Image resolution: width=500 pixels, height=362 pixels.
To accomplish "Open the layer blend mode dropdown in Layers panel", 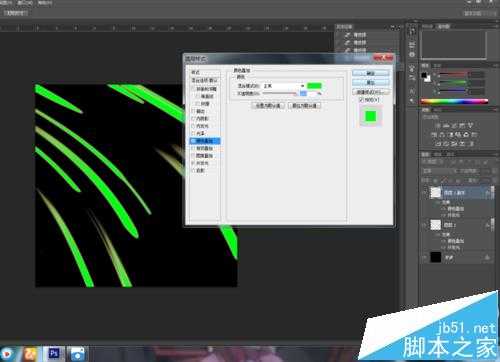I will click(436, 171).
